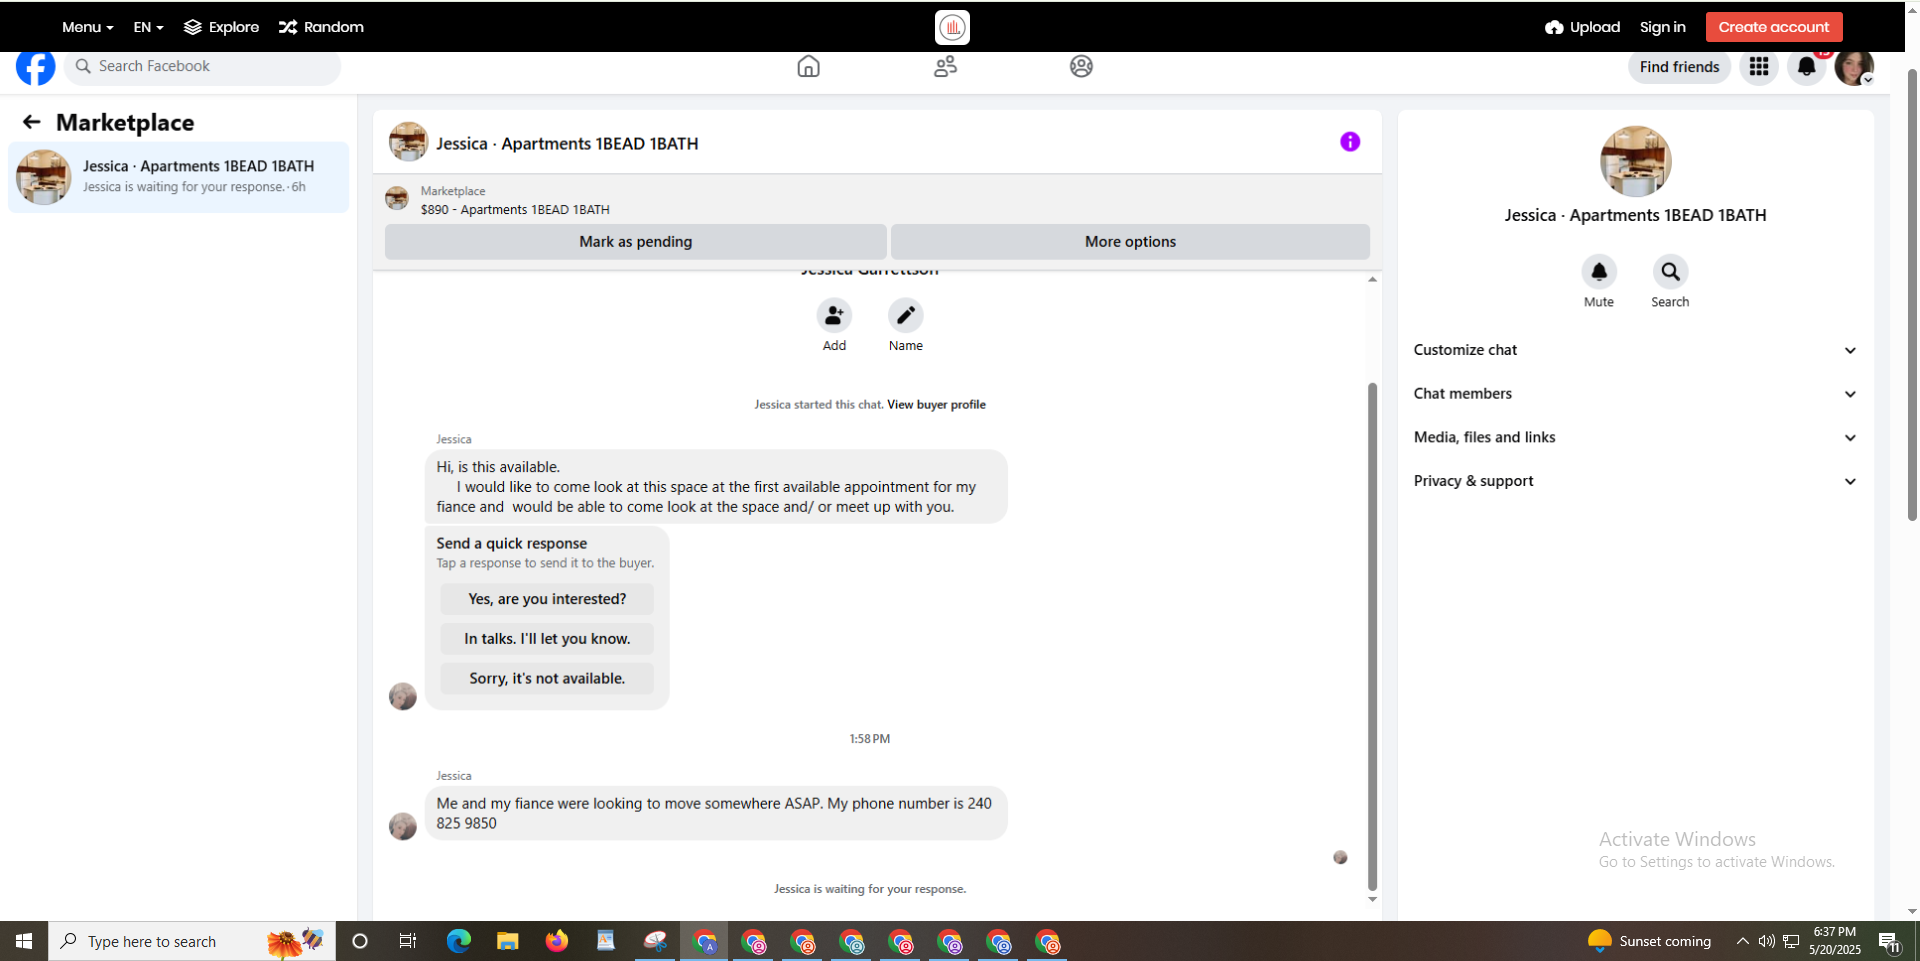Open the View buyer profile link
Image resolution: width=1920 pixels, height=961 pixels.
936,405
